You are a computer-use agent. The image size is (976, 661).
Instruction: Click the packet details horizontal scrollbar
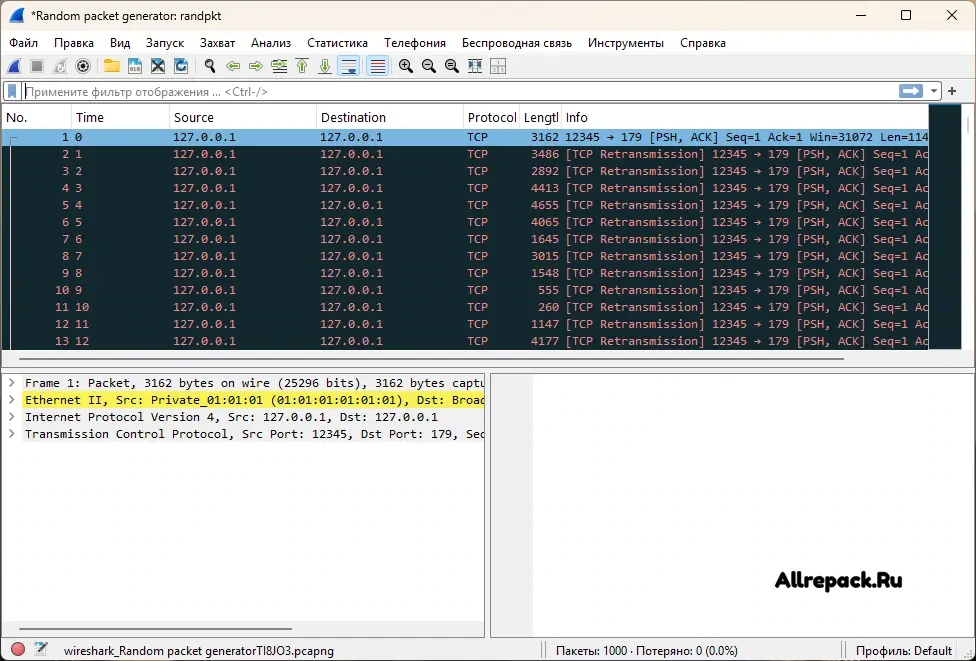click(156, 629)
